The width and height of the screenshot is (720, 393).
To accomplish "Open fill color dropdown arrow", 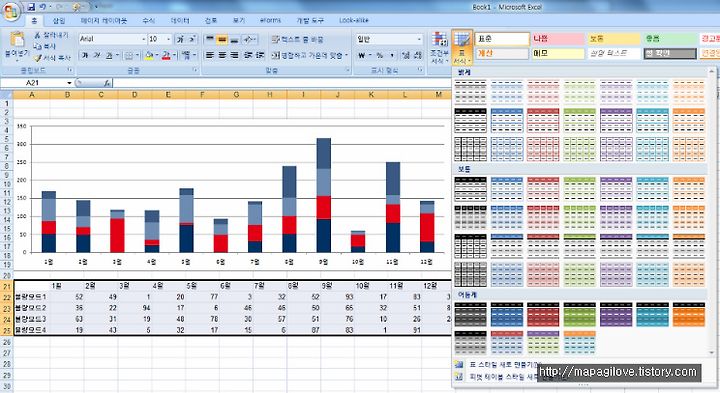I will tap(157, 56).
